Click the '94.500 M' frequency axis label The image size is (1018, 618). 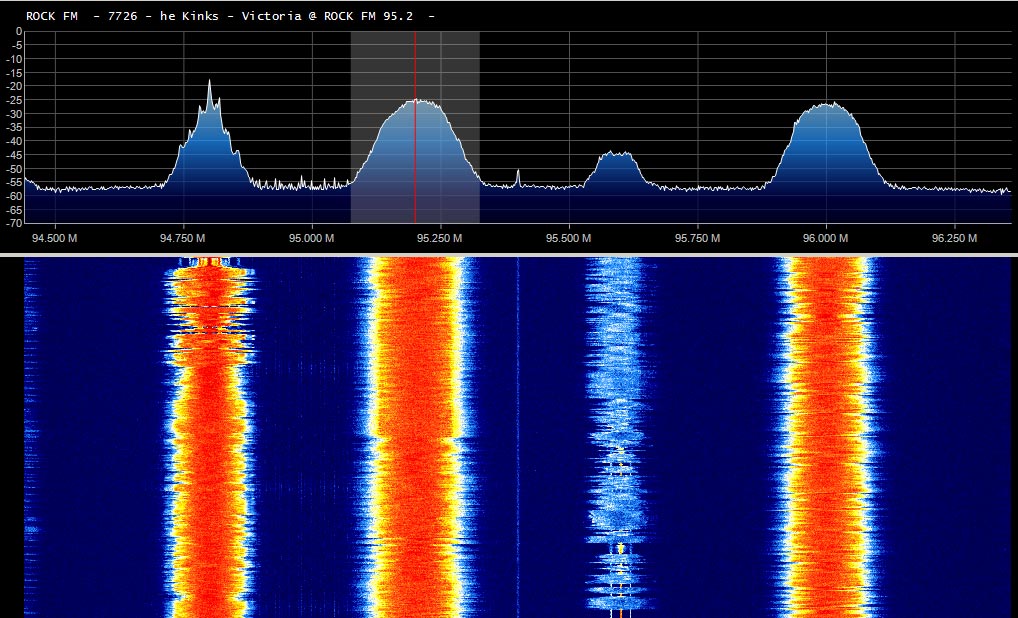[x=55, y=238]
